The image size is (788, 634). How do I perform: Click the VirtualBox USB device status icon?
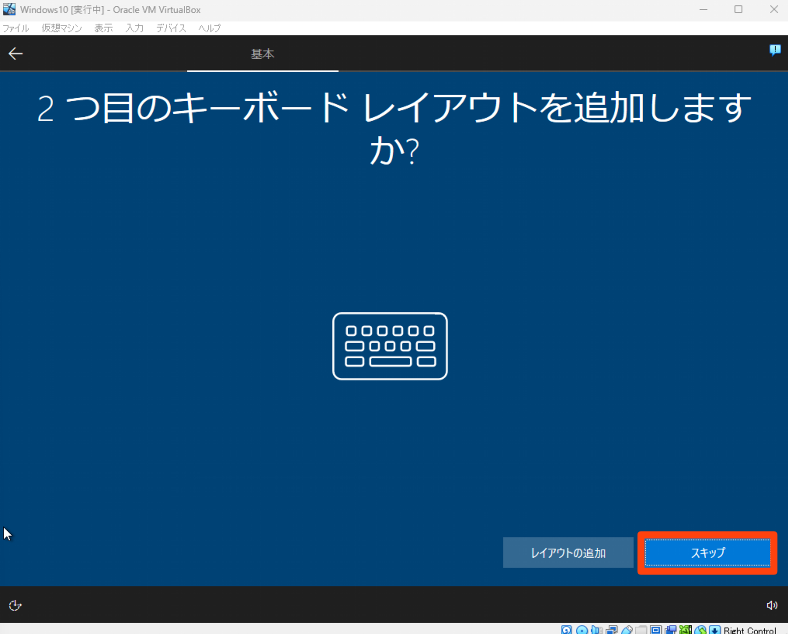click(627, 630)
